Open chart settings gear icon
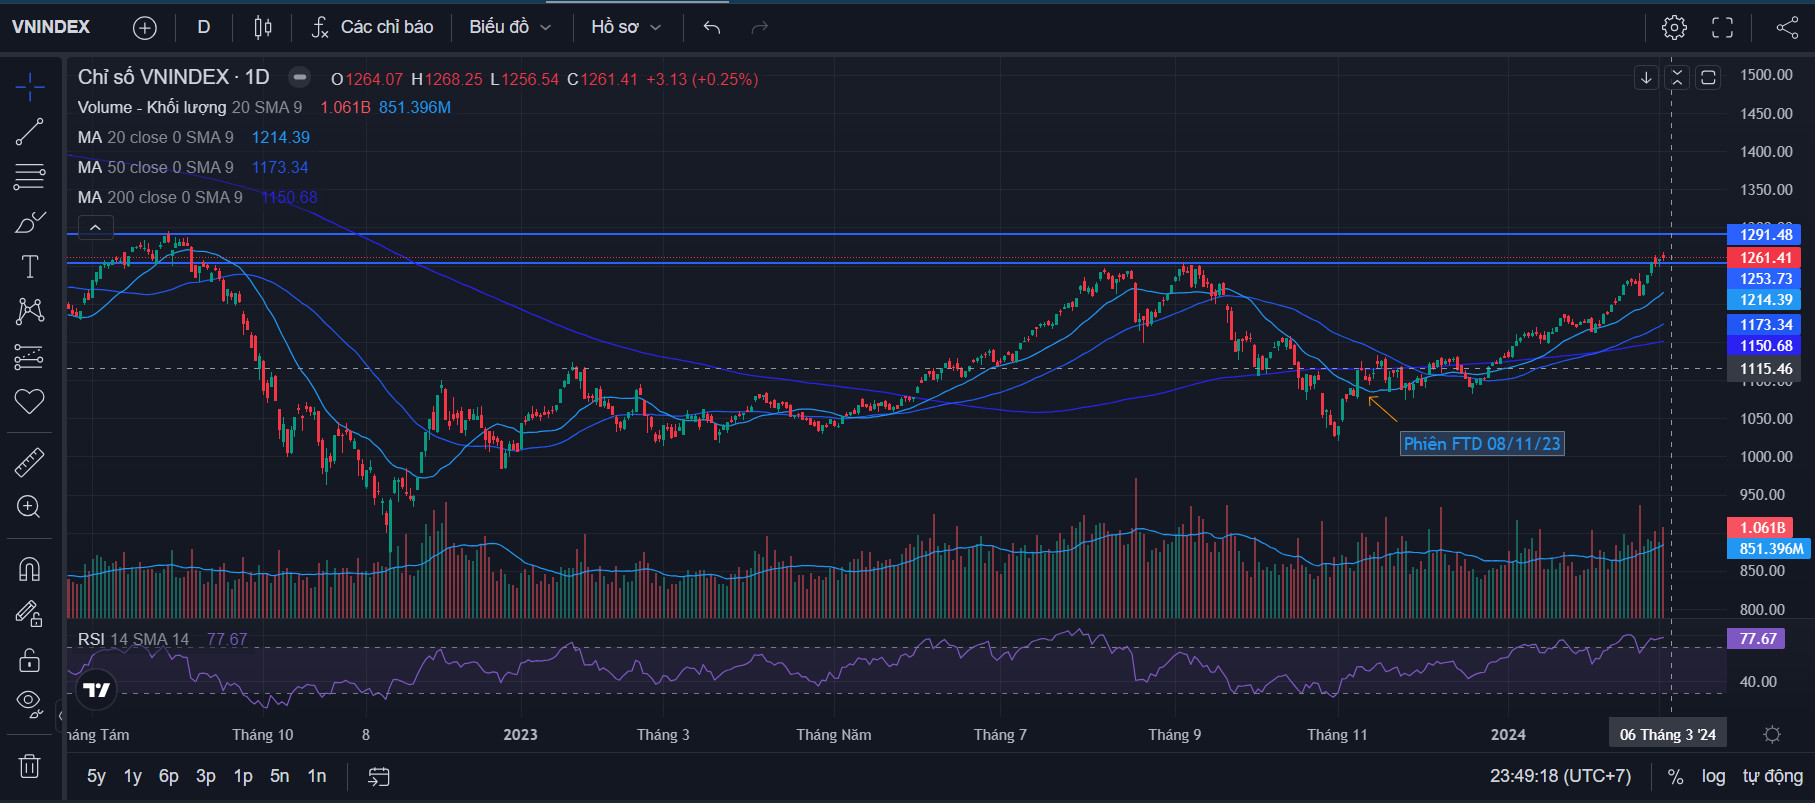 pyautogui.click(x=1674, y=27)
